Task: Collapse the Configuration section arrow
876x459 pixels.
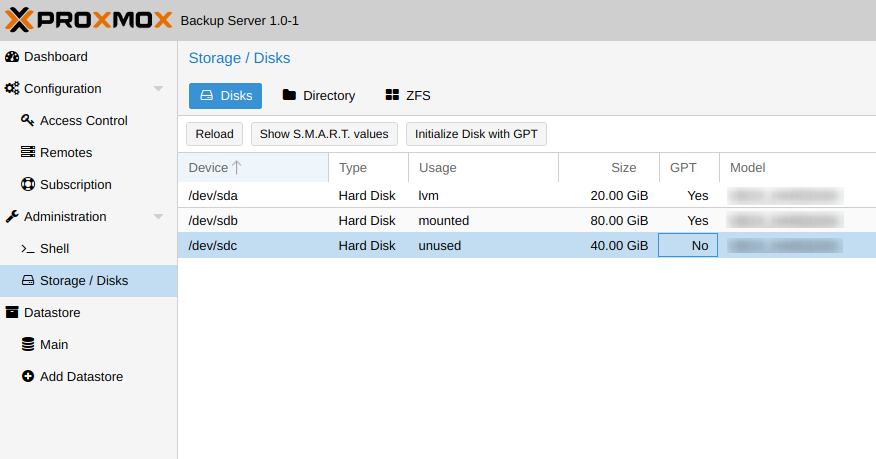Action: coord(158,89)
